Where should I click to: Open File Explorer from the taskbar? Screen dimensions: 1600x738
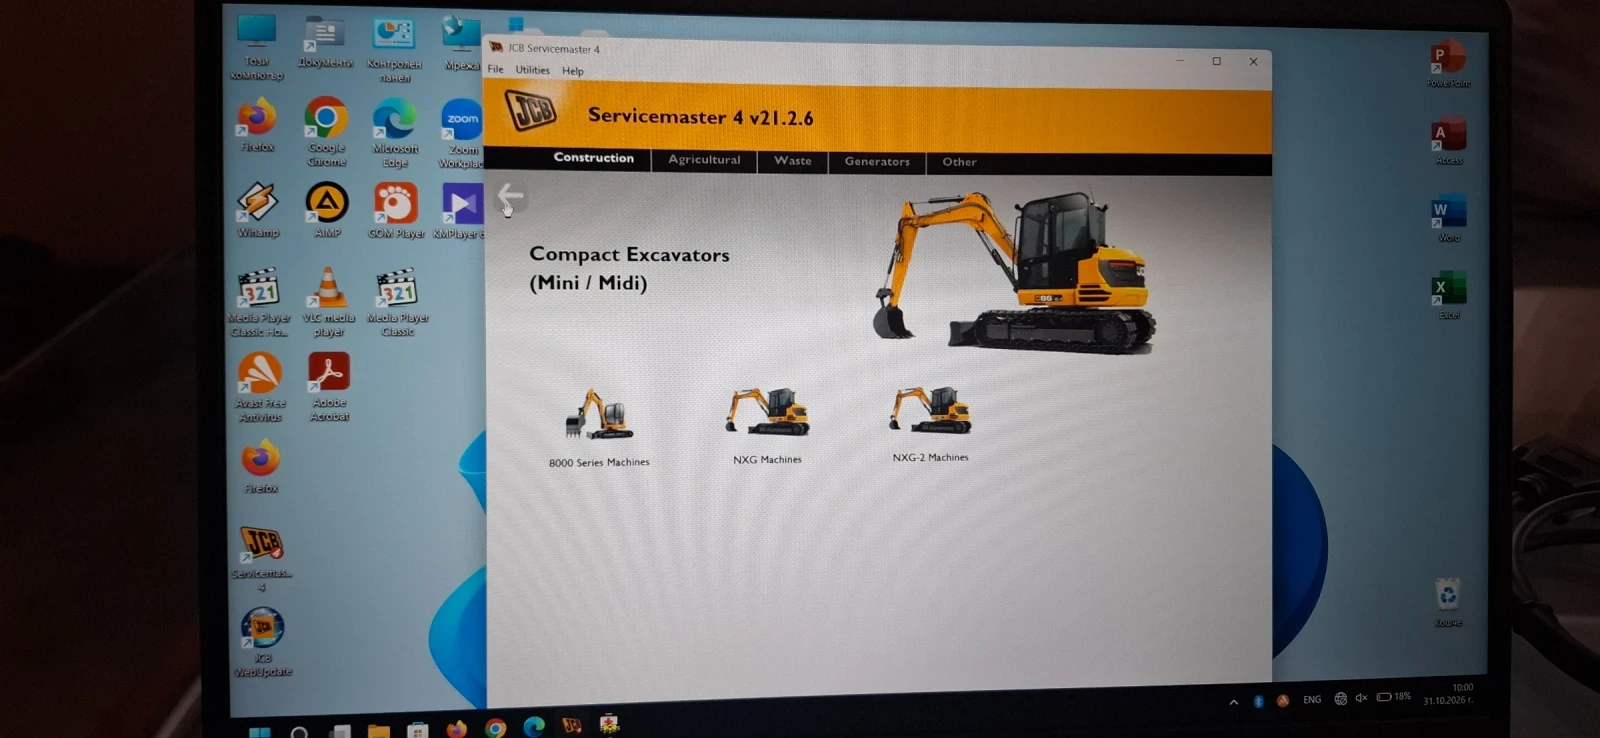[378, 731]
